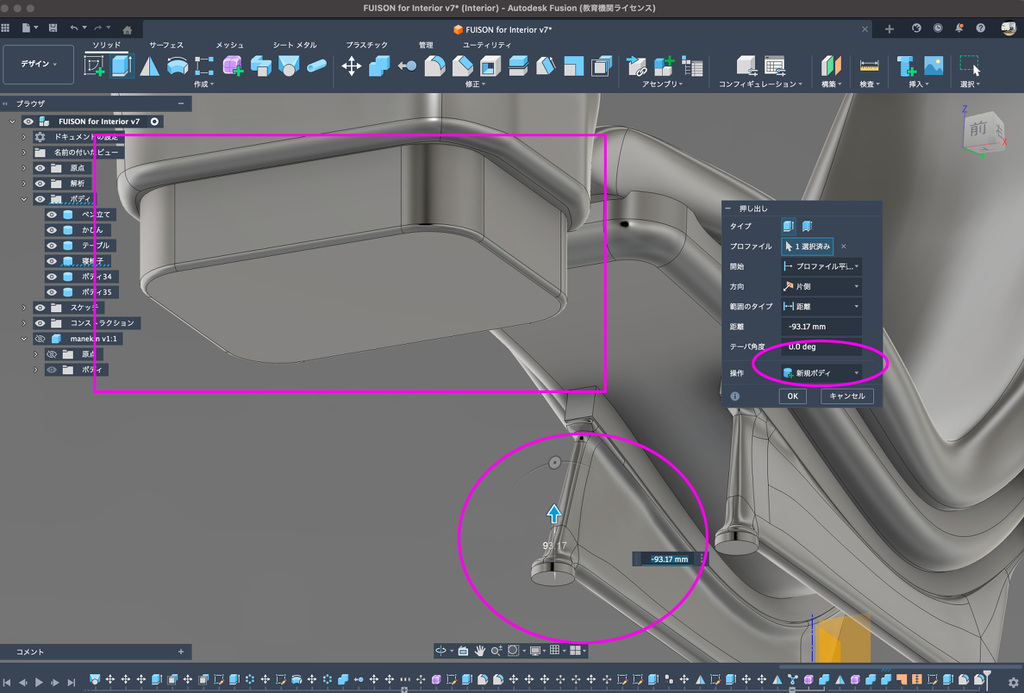Select the thin extrude type icon
This screenshot has width=1024, height=693.
click(807, 226)
